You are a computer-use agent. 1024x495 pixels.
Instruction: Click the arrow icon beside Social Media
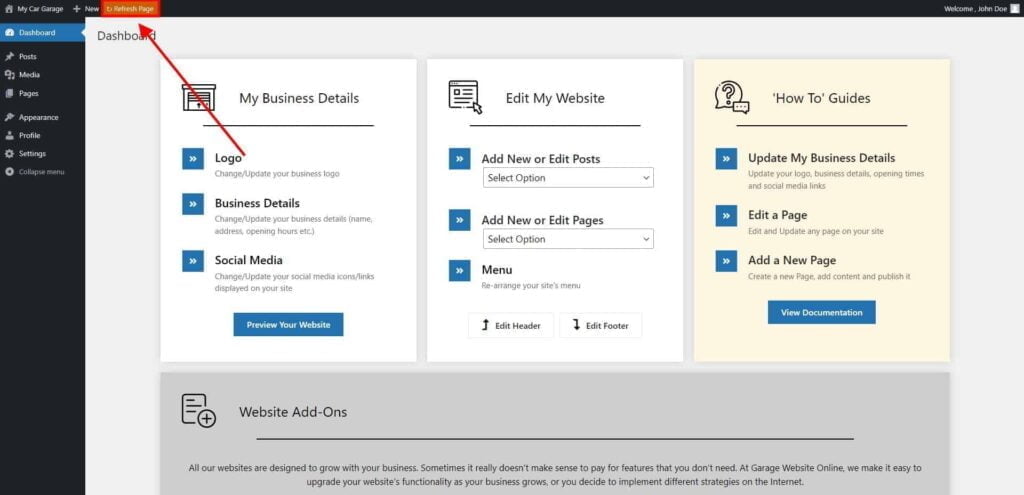(193, 261)
